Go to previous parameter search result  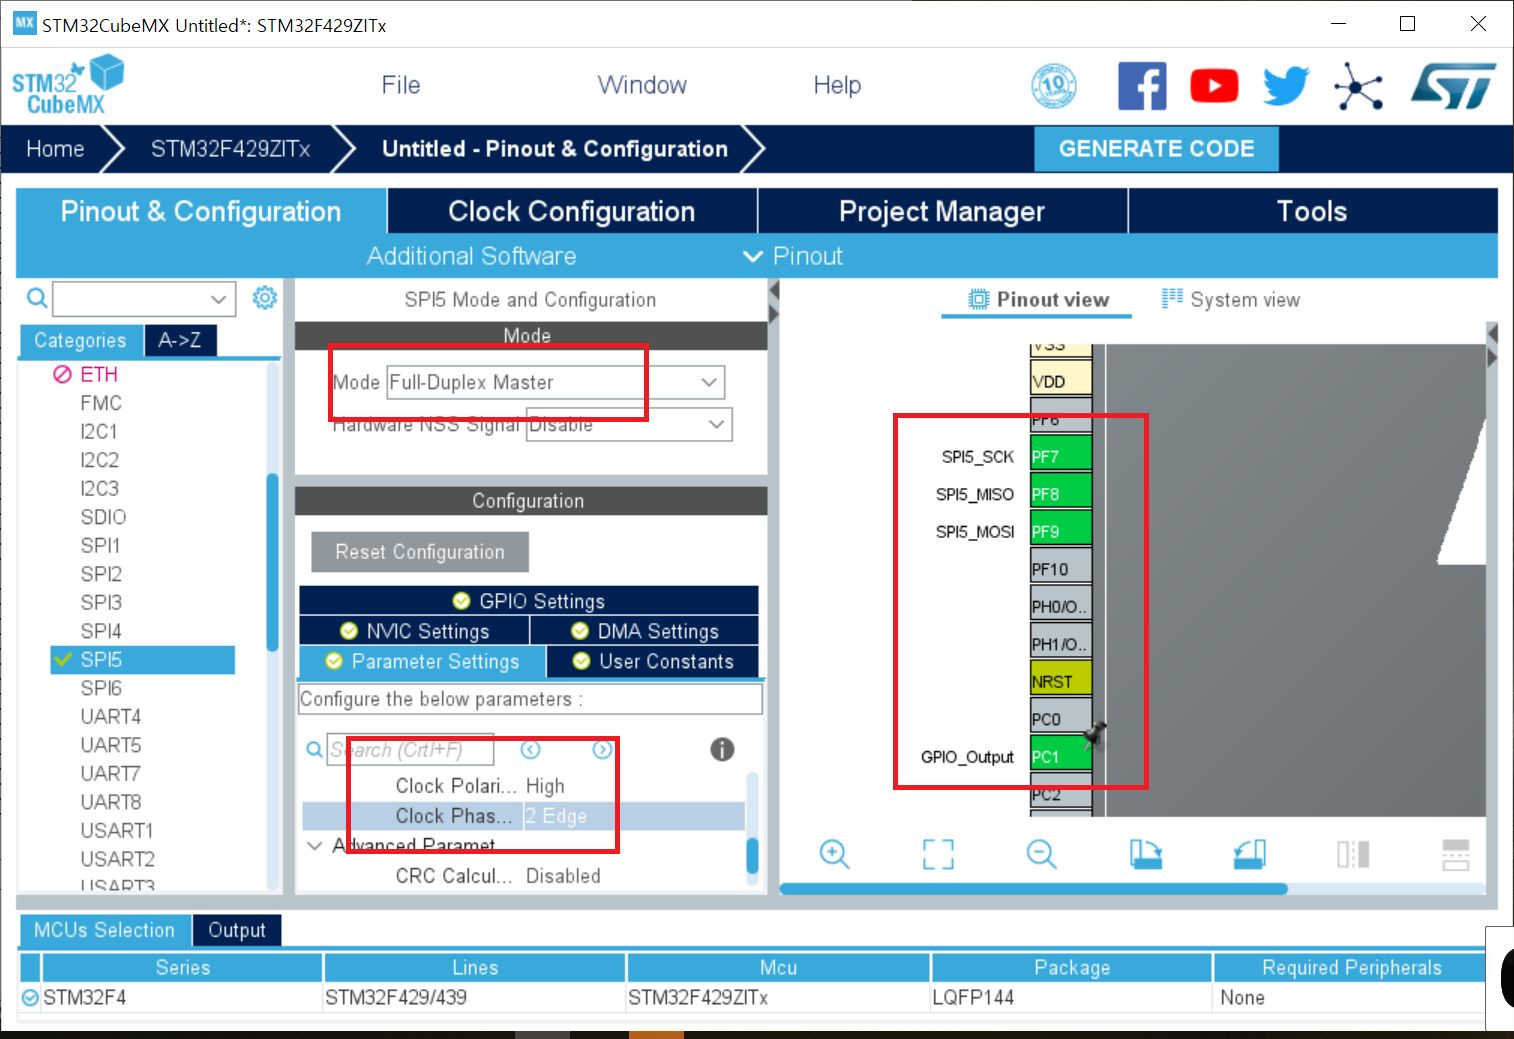531,749
